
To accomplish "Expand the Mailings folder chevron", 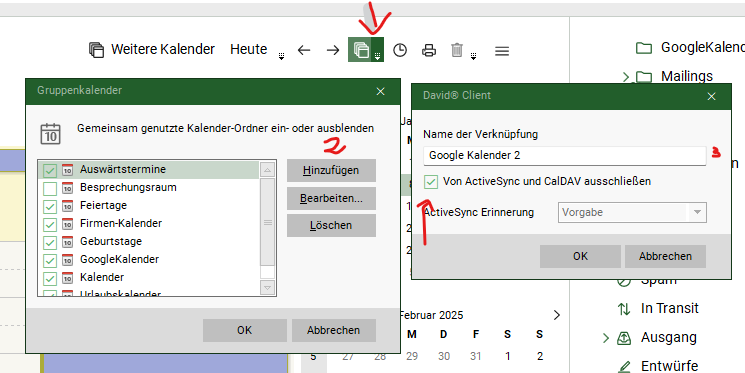I will [x=626, y=77].
